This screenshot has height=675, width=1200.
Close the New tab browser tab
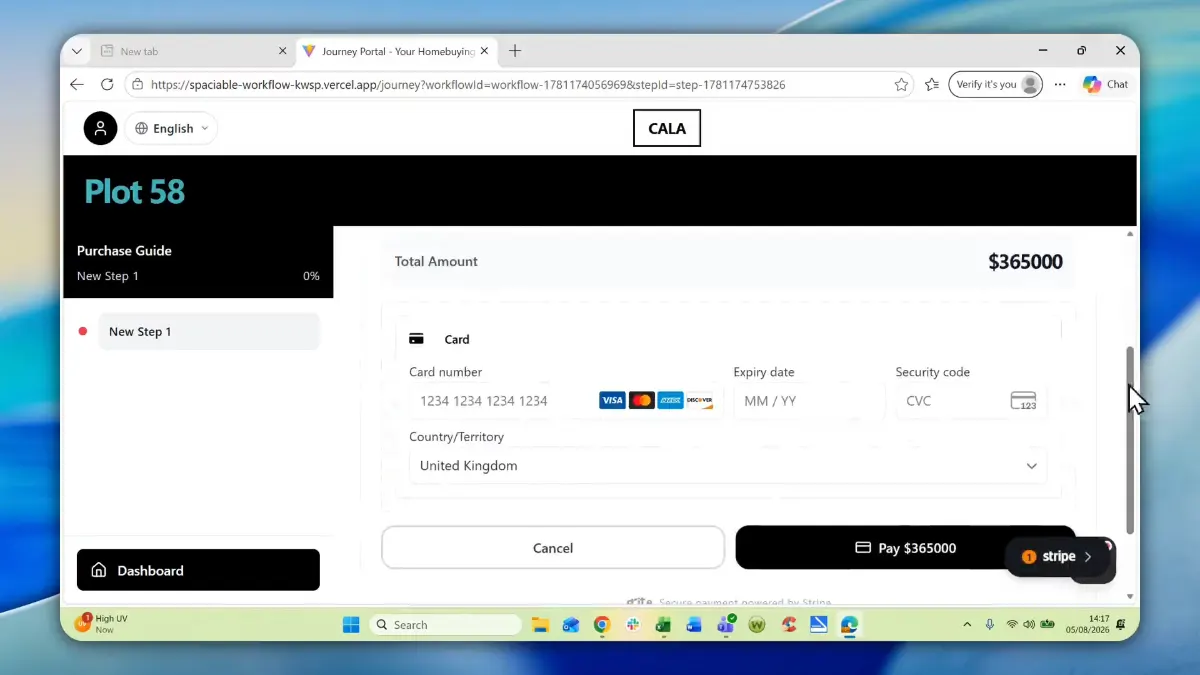pyautogui.click(x=282, y=51)
